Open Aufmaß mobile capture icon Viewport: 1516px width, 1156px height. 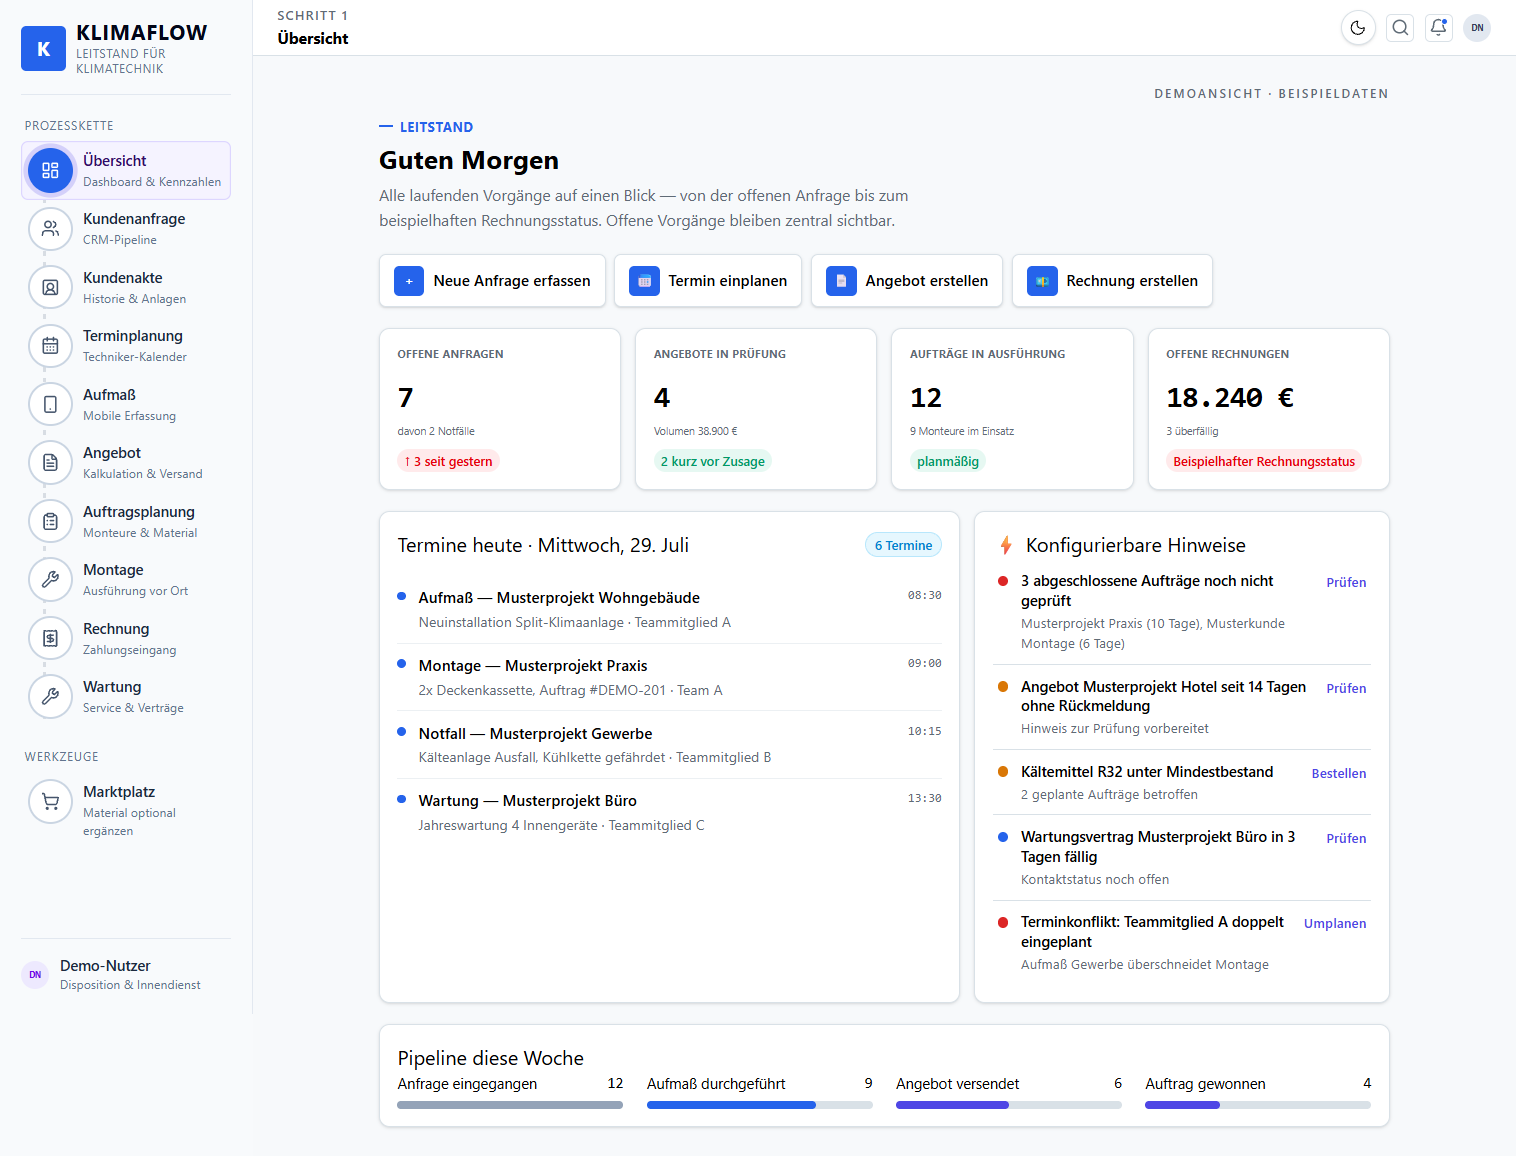point(50,404)
